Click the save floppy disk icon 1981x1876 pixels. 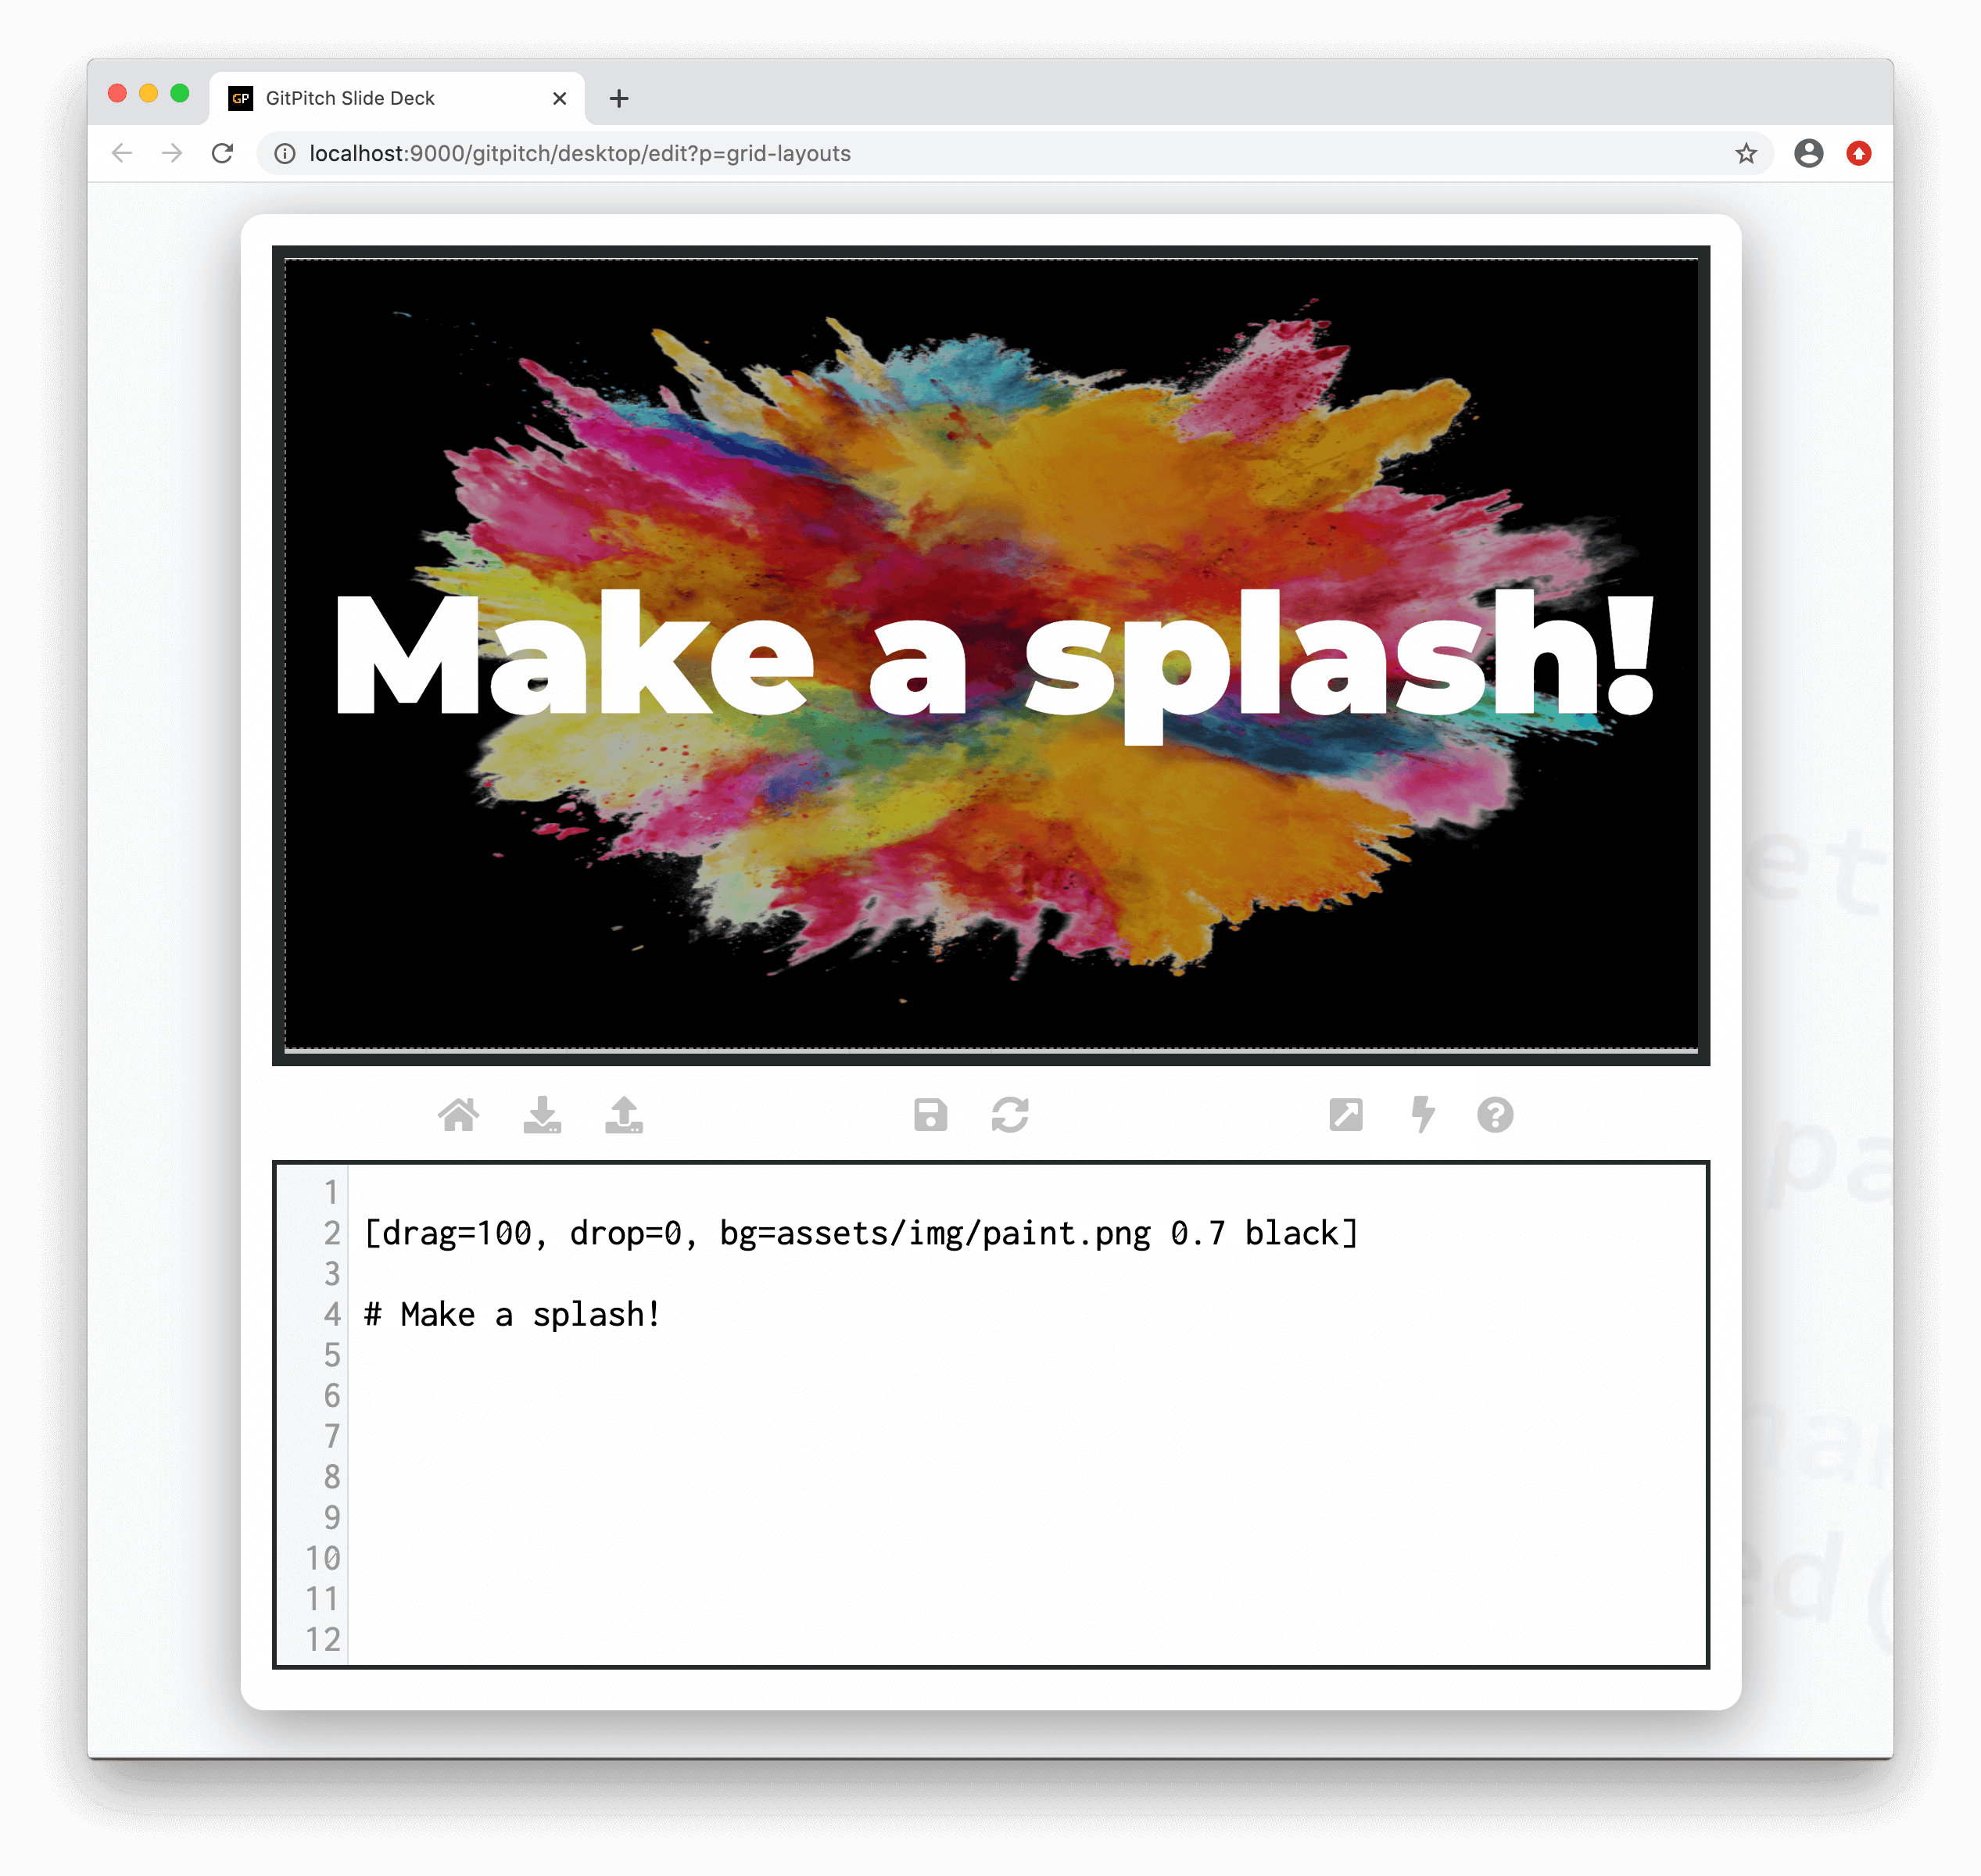pos(930,1114)
